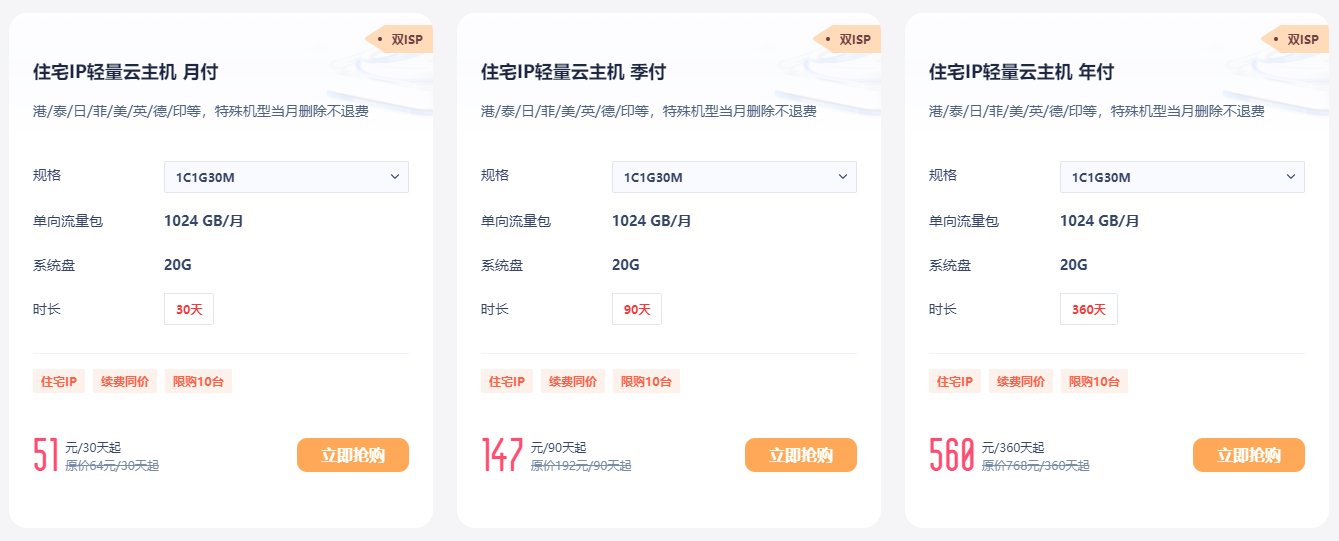Screen dimensions: 1339x541
Task: Click 立即抢购 for the 51元 monthly plan
Action: point(353,455)
